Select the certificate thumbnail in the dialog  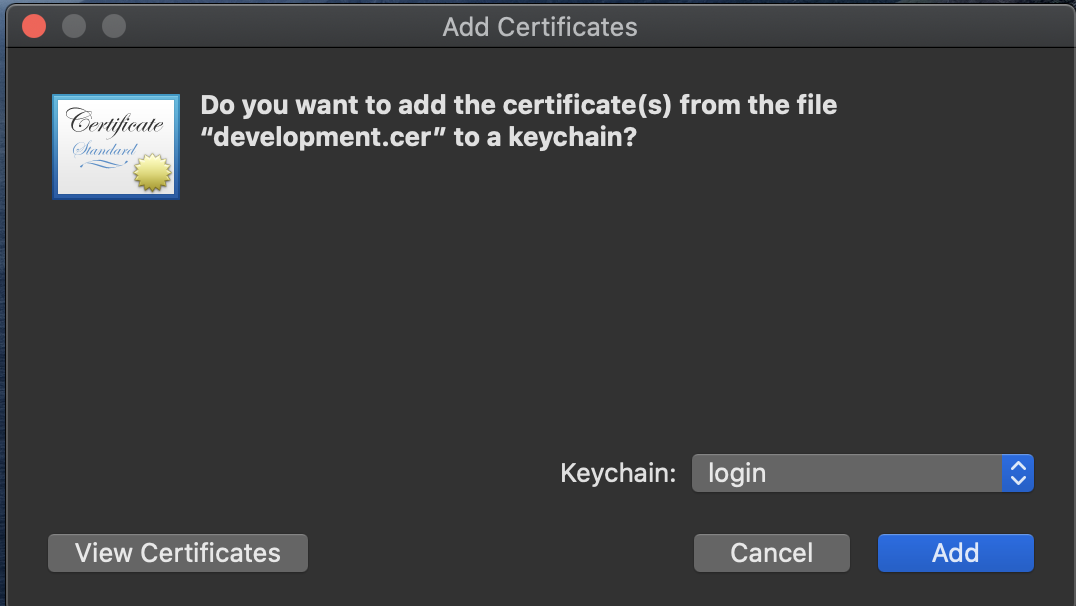coord(115,146)
